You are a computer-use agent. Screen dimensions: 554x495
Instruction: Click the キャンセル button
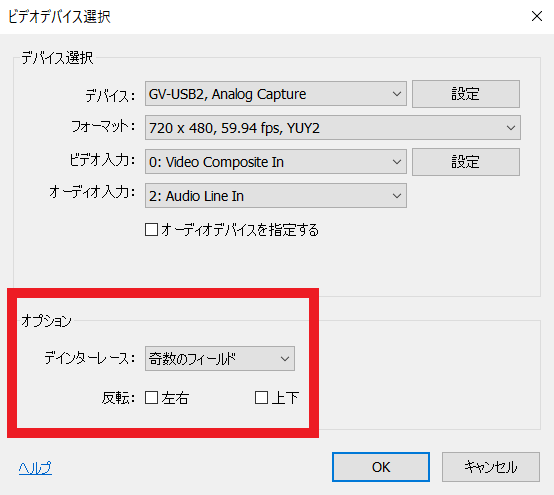(x=491, y=467)
